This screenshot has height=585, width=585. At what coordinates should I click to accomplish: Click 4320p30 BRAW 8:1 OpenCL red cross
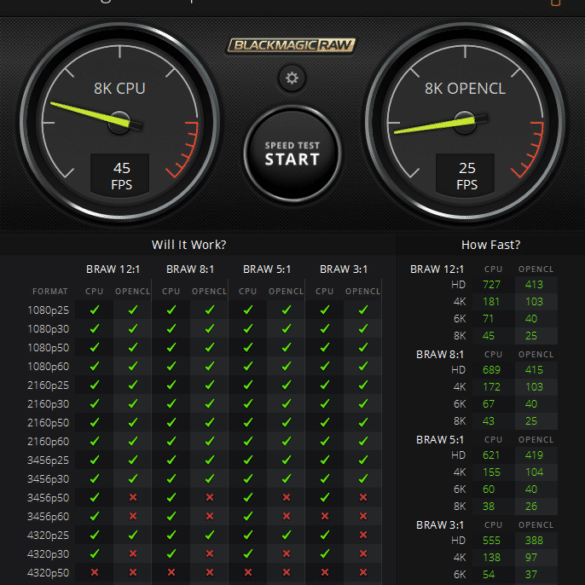pos(210,554)
